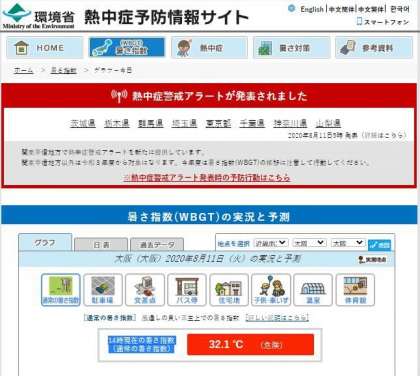Click the blue display button beside dropdowns
This screenshot has height=376, width=420.
(x=379, y=245)
